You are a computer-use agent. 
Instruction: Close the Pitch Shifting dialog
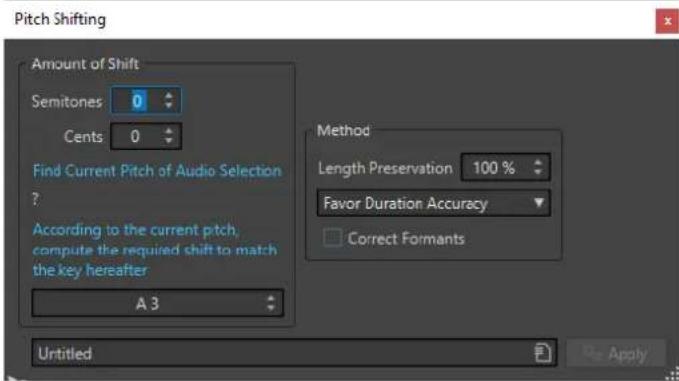pyautogui.click(x=667, y=21)
